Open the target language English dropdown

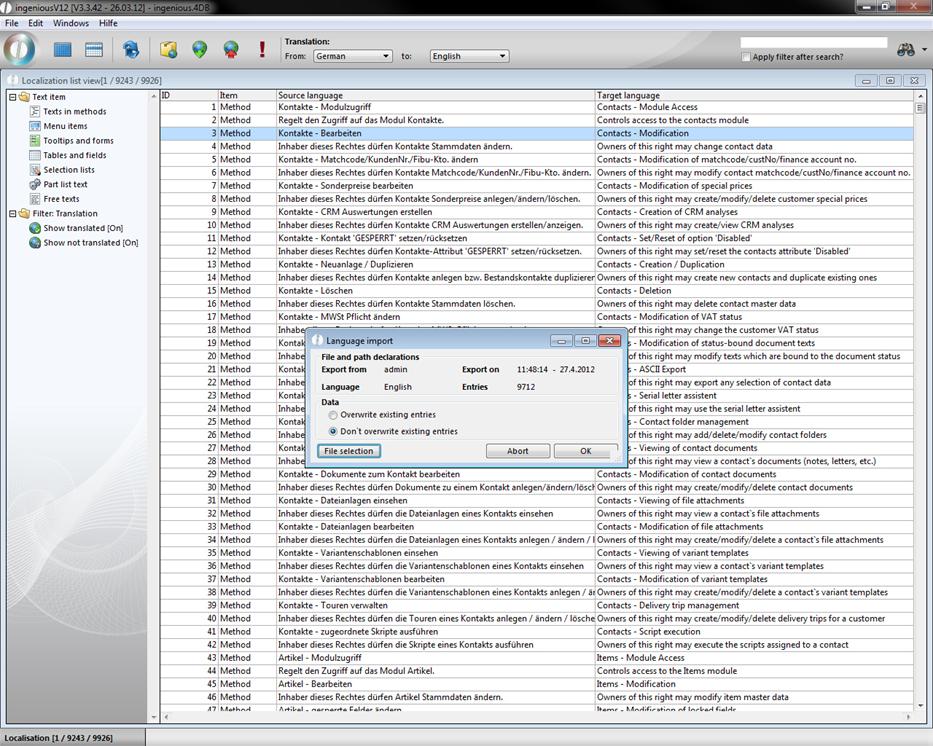coord(469,56)
